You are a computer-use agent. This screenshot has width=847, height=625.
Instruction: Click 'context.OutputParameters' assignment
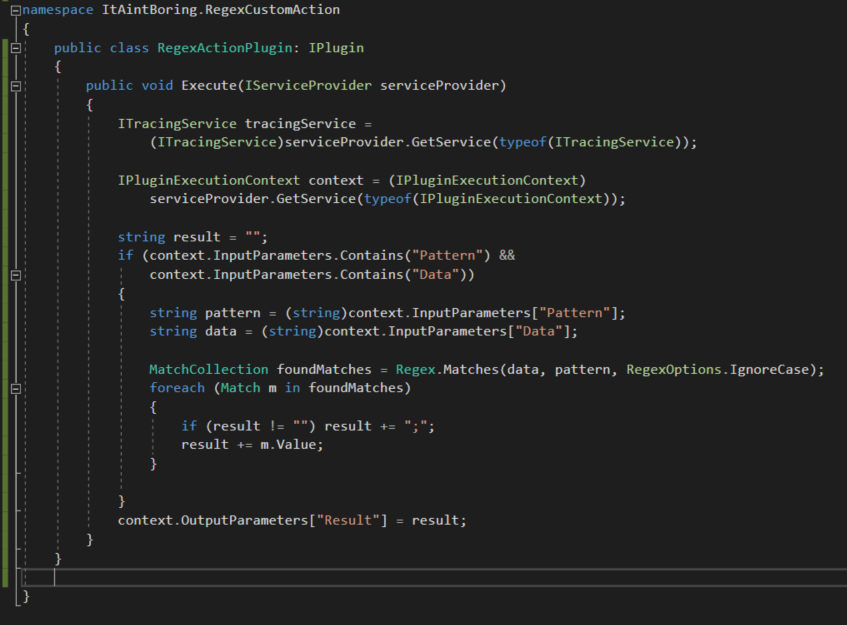click(x=213, y=520)
